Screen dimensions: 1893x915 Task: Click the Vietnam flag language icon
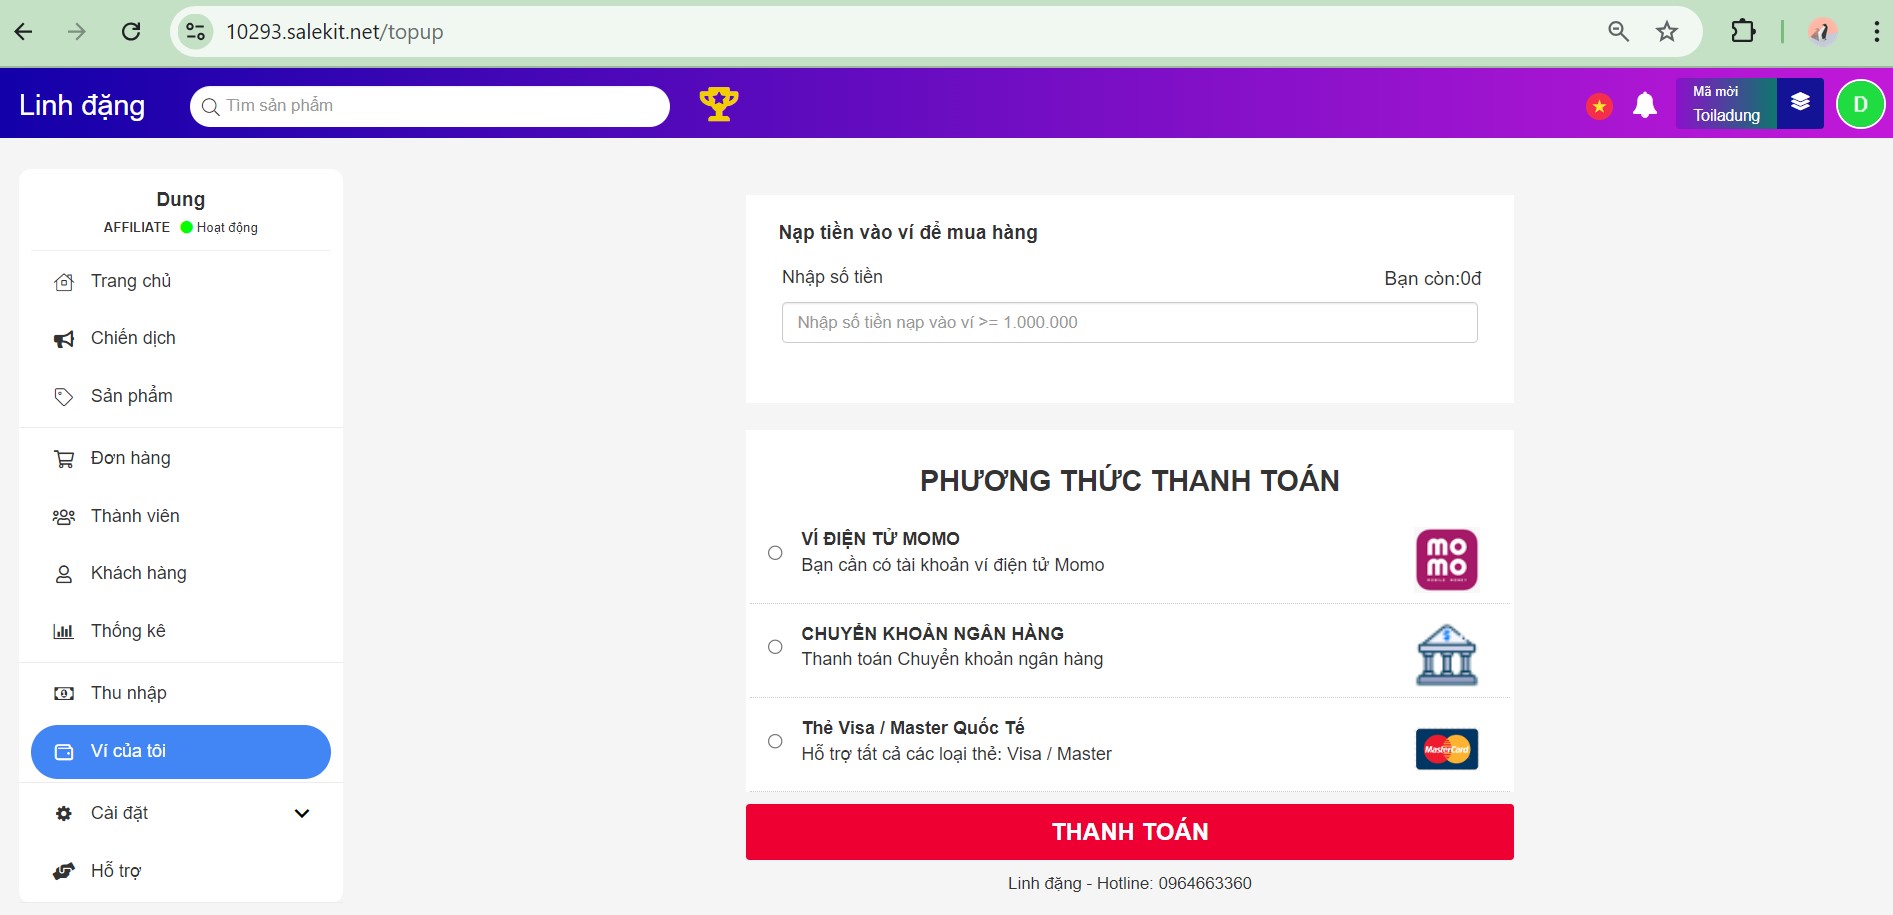pyautogui.click(x=1599, y=105)
